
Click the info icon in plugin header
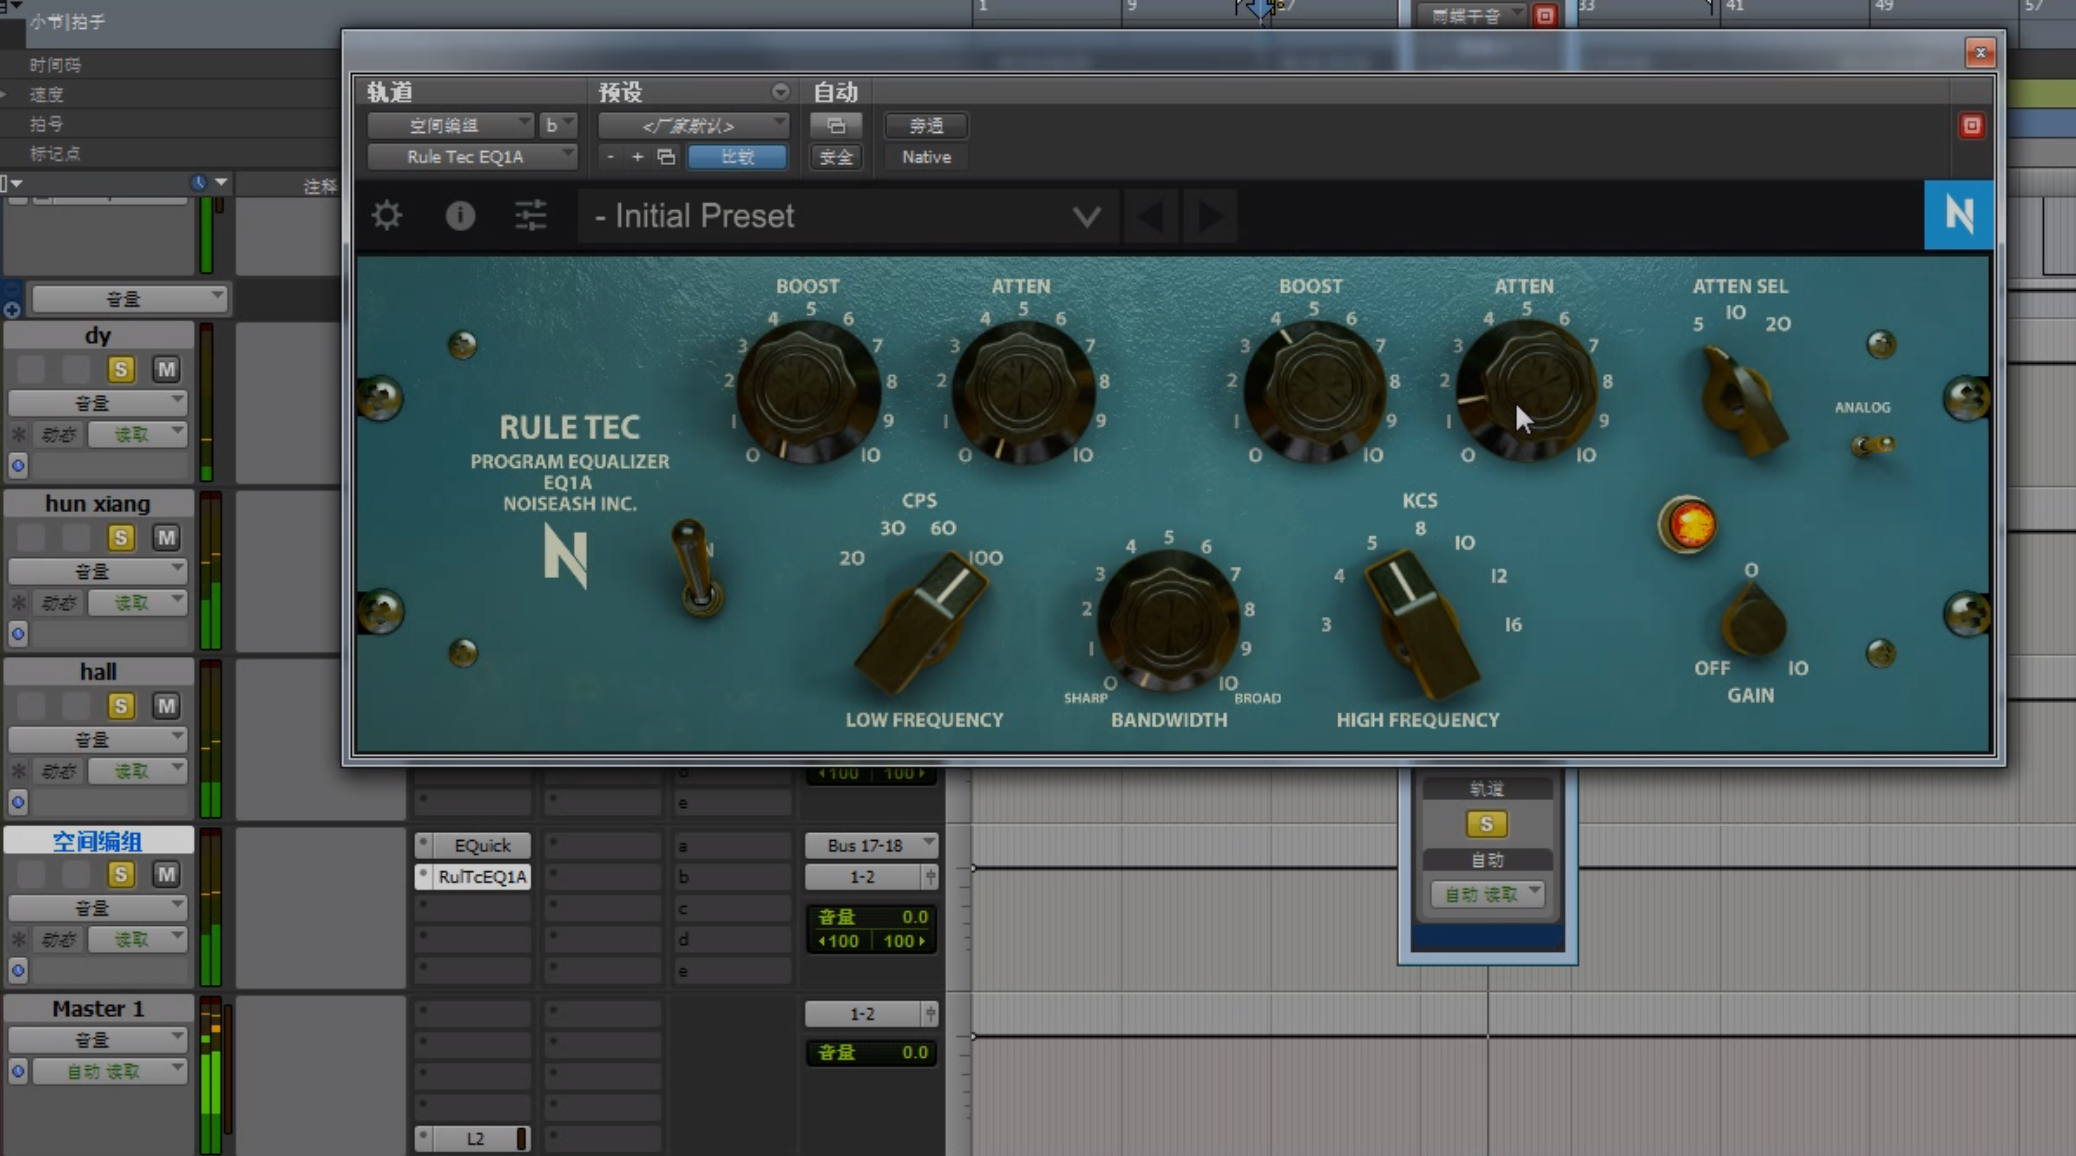tap(460, 216)
